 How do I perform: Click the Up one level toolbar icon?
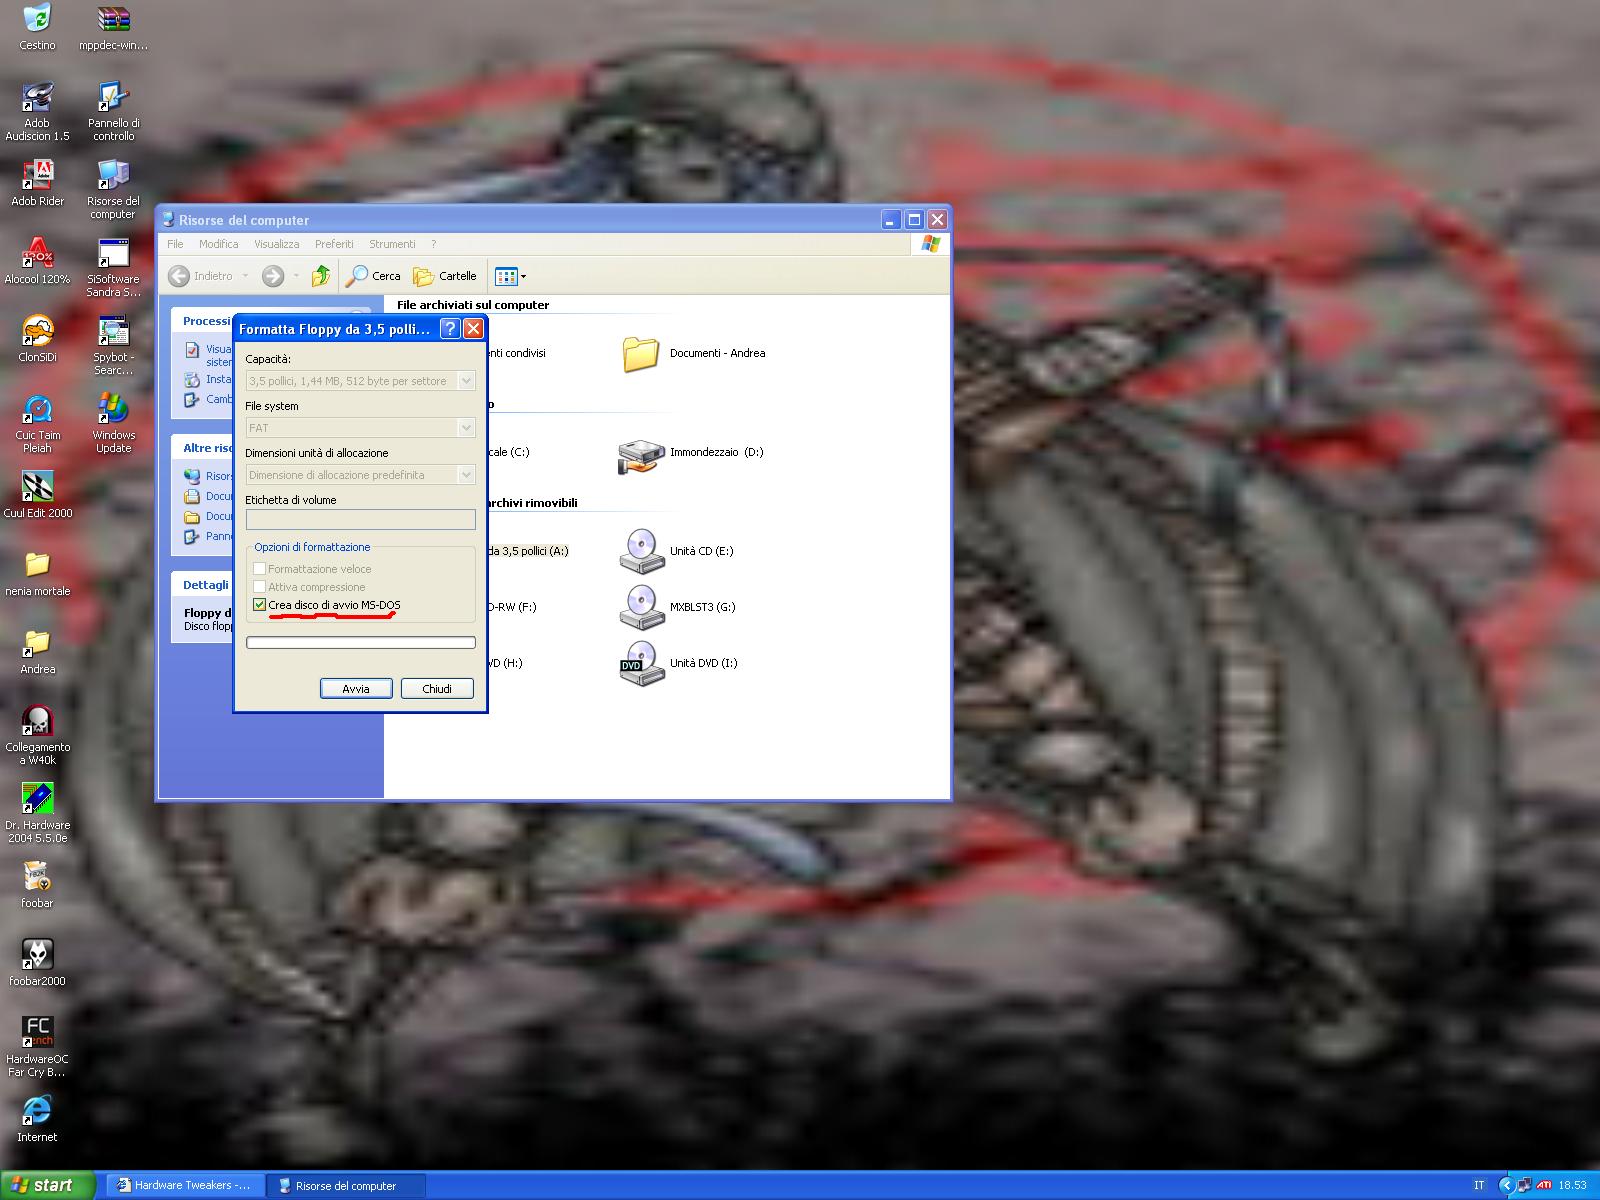coord(321,276)
